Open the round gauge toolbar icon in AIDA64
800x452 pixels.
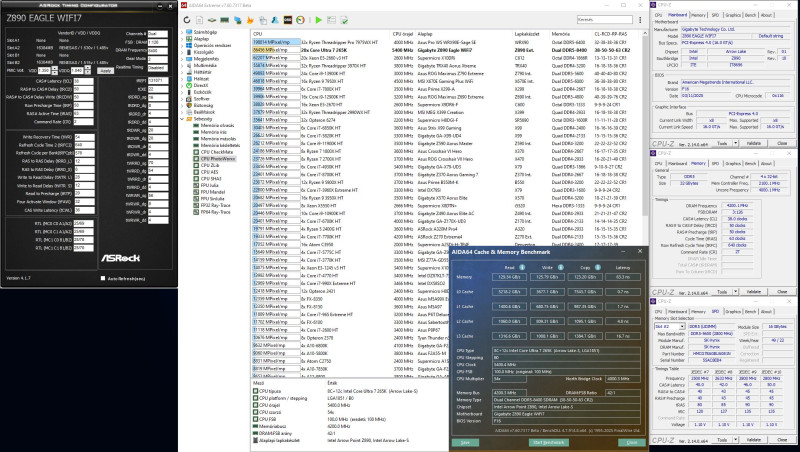(301, 20)
